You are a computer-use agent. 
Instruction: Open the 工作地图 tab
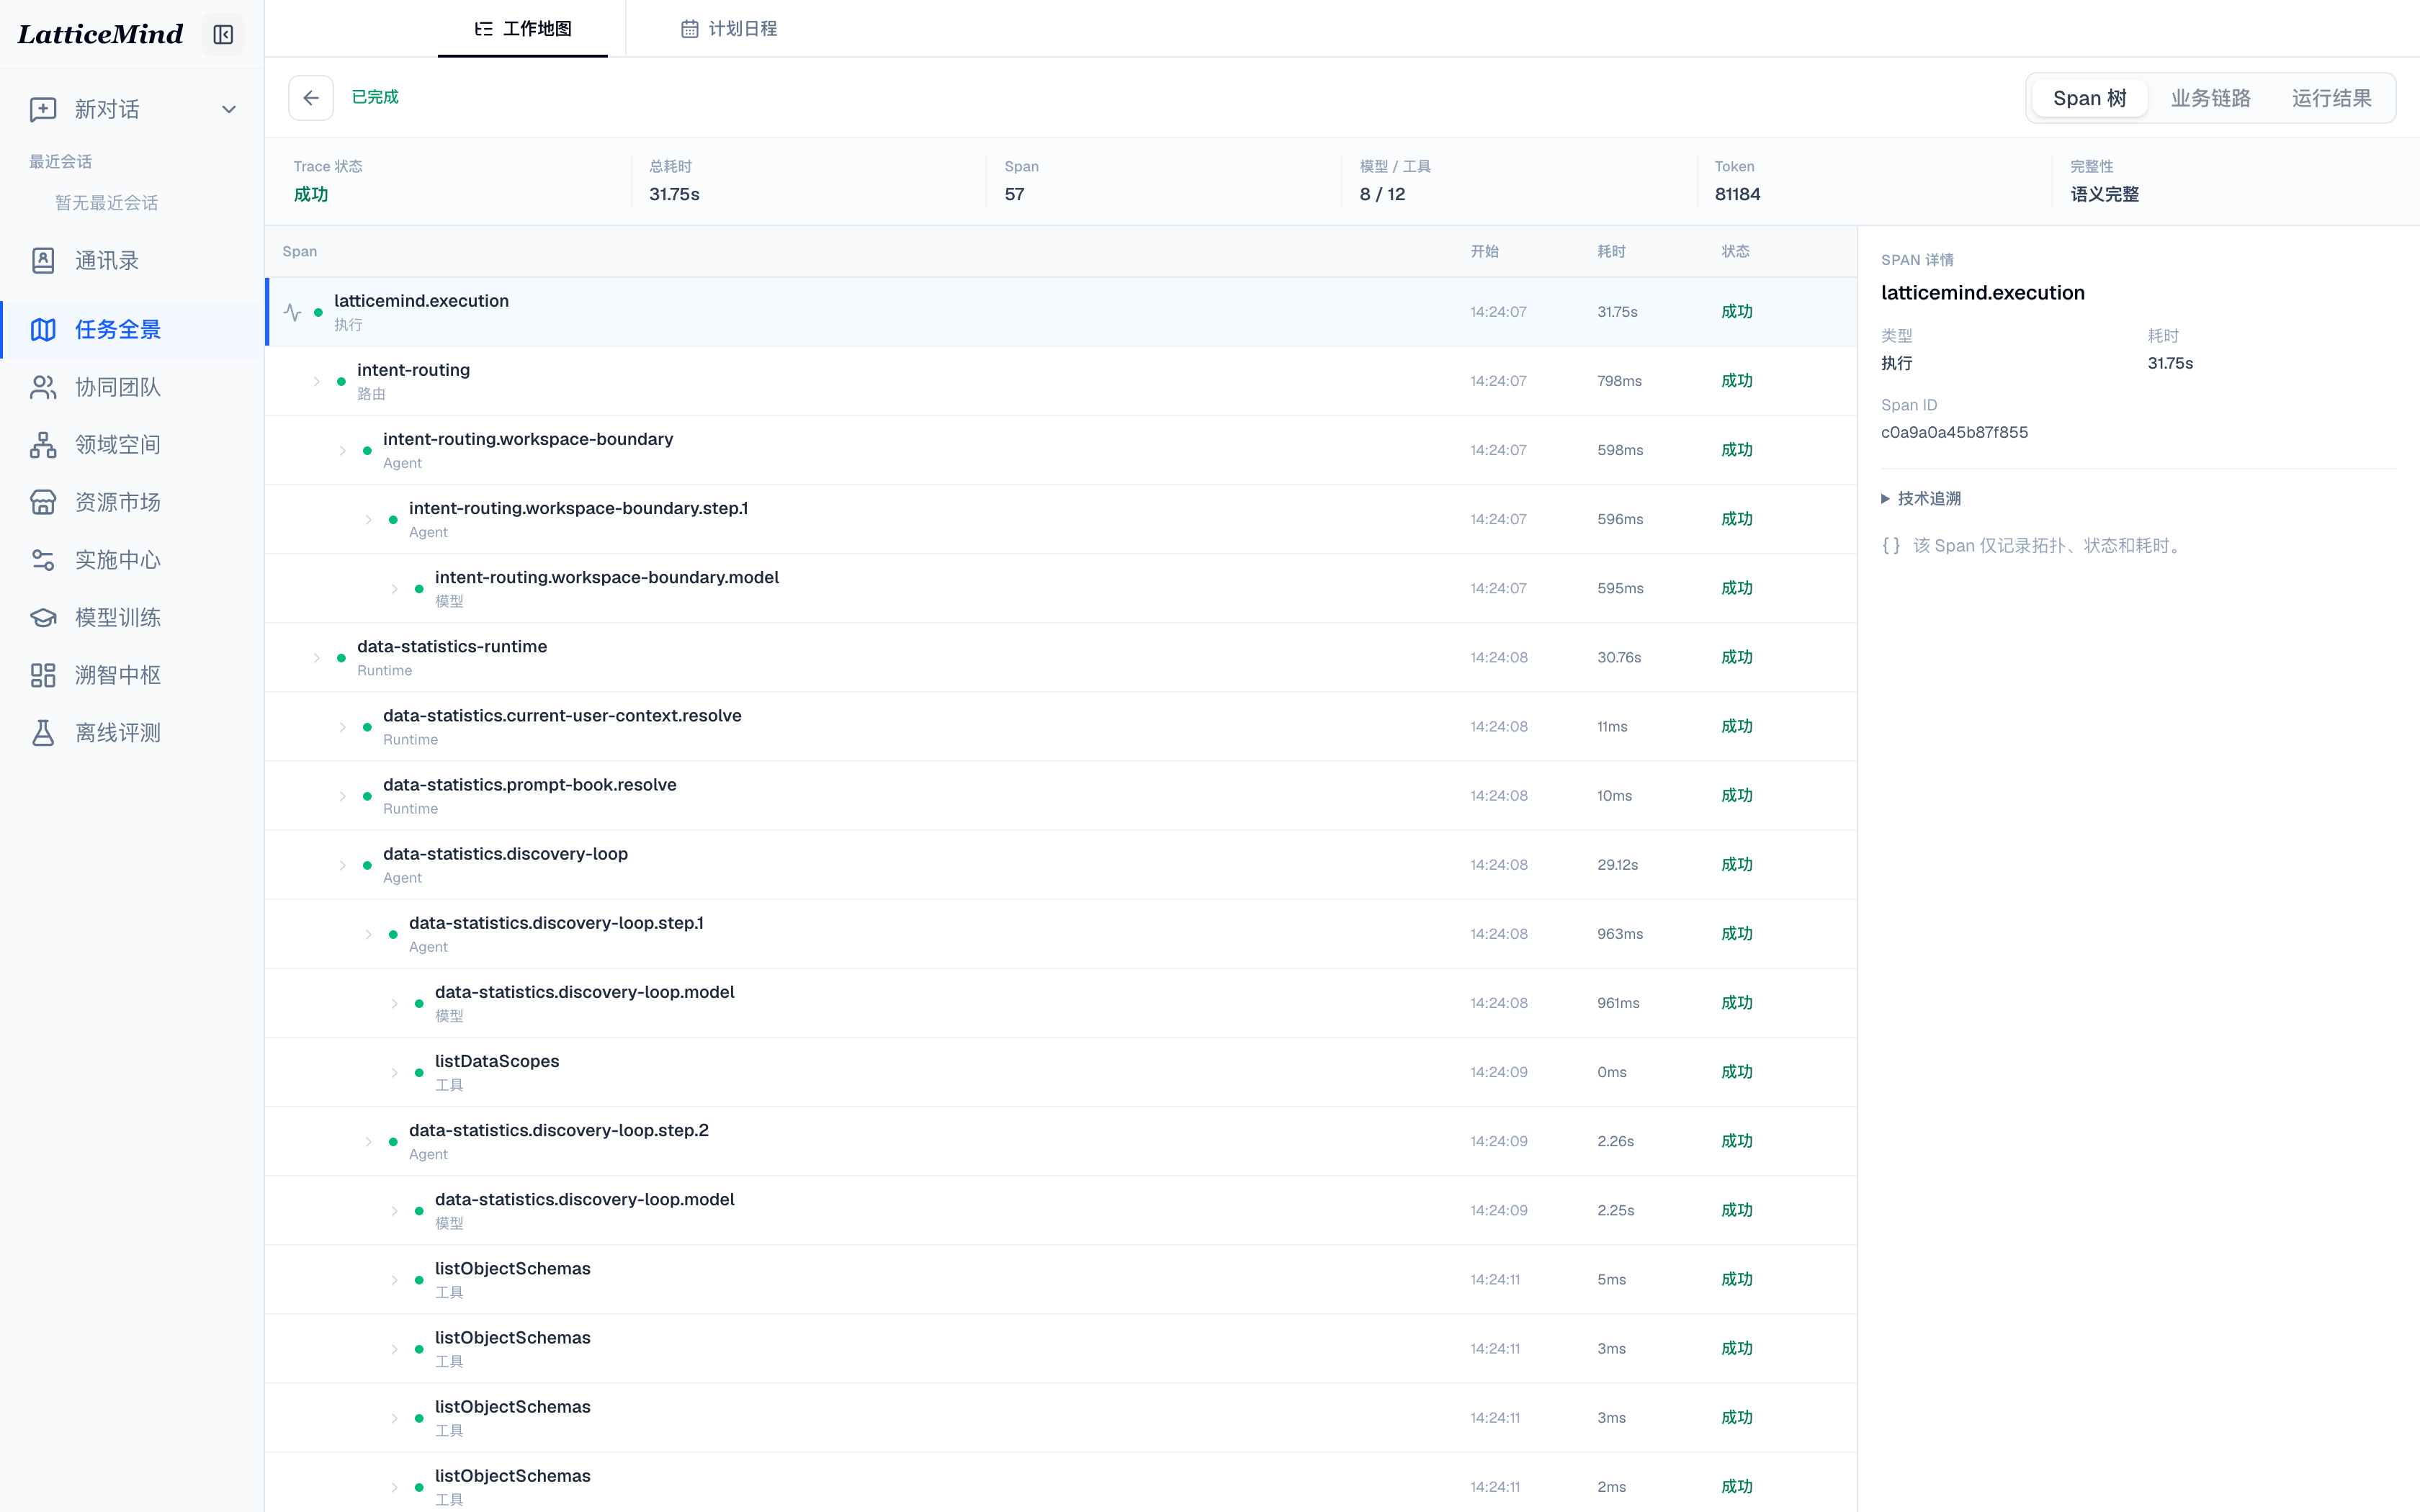pos(523,29)
